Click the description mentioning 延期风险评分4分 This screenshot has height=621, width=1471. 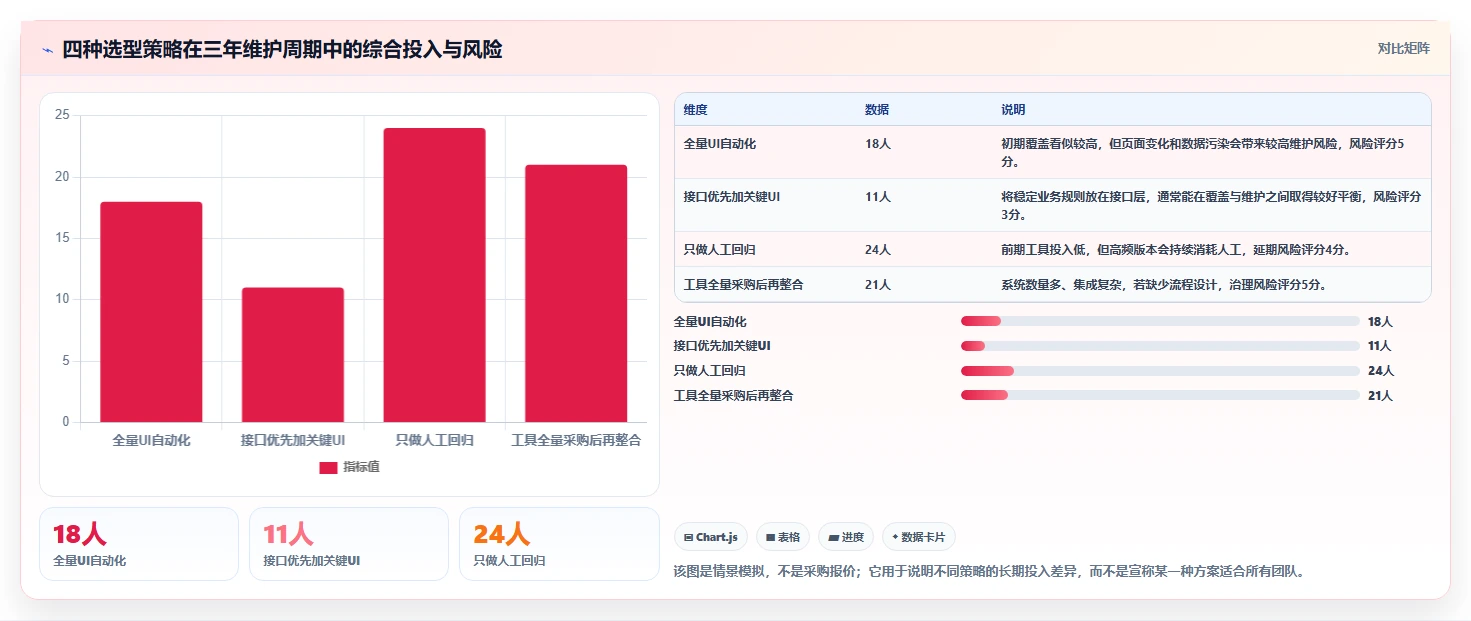(x=1176, y=250)
